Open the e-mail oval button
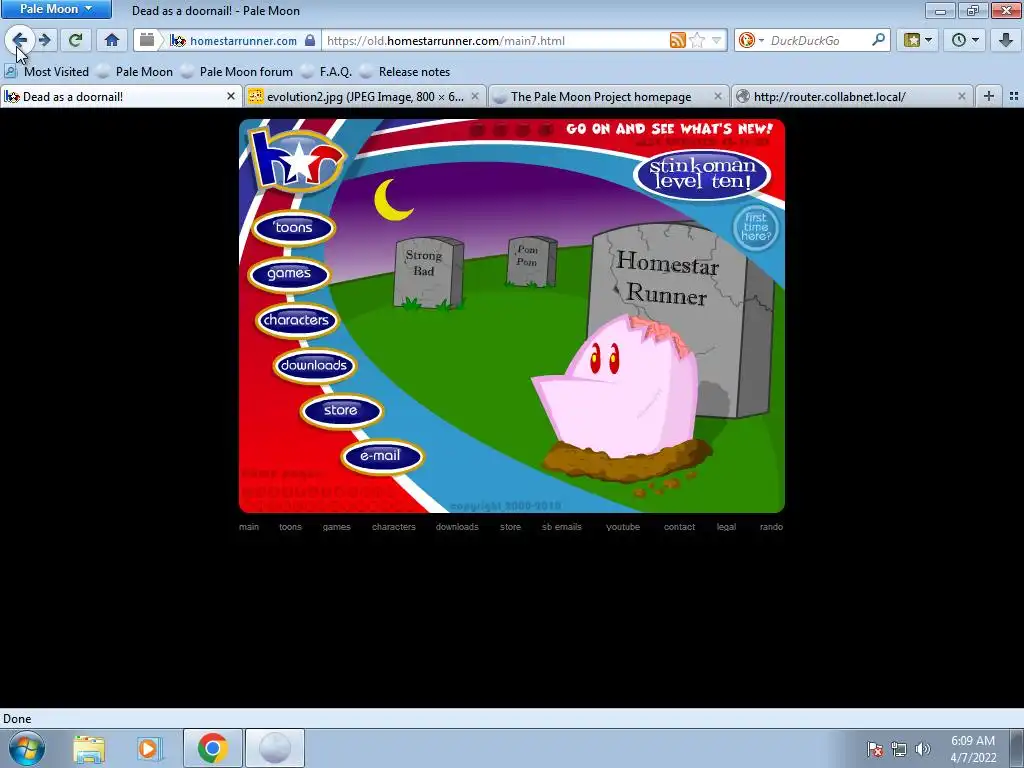 pos(381,456)
